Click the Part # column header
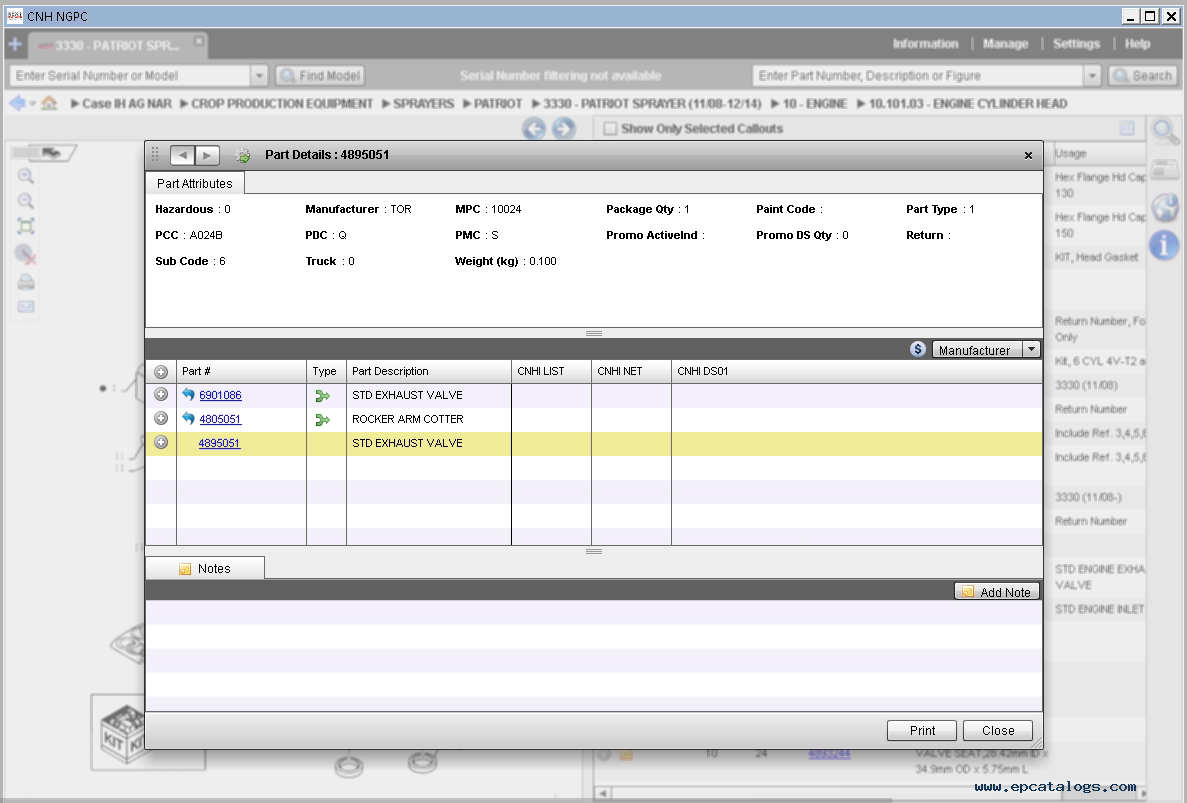Screen dimensions: 1187x803 (x=241, y=372)
